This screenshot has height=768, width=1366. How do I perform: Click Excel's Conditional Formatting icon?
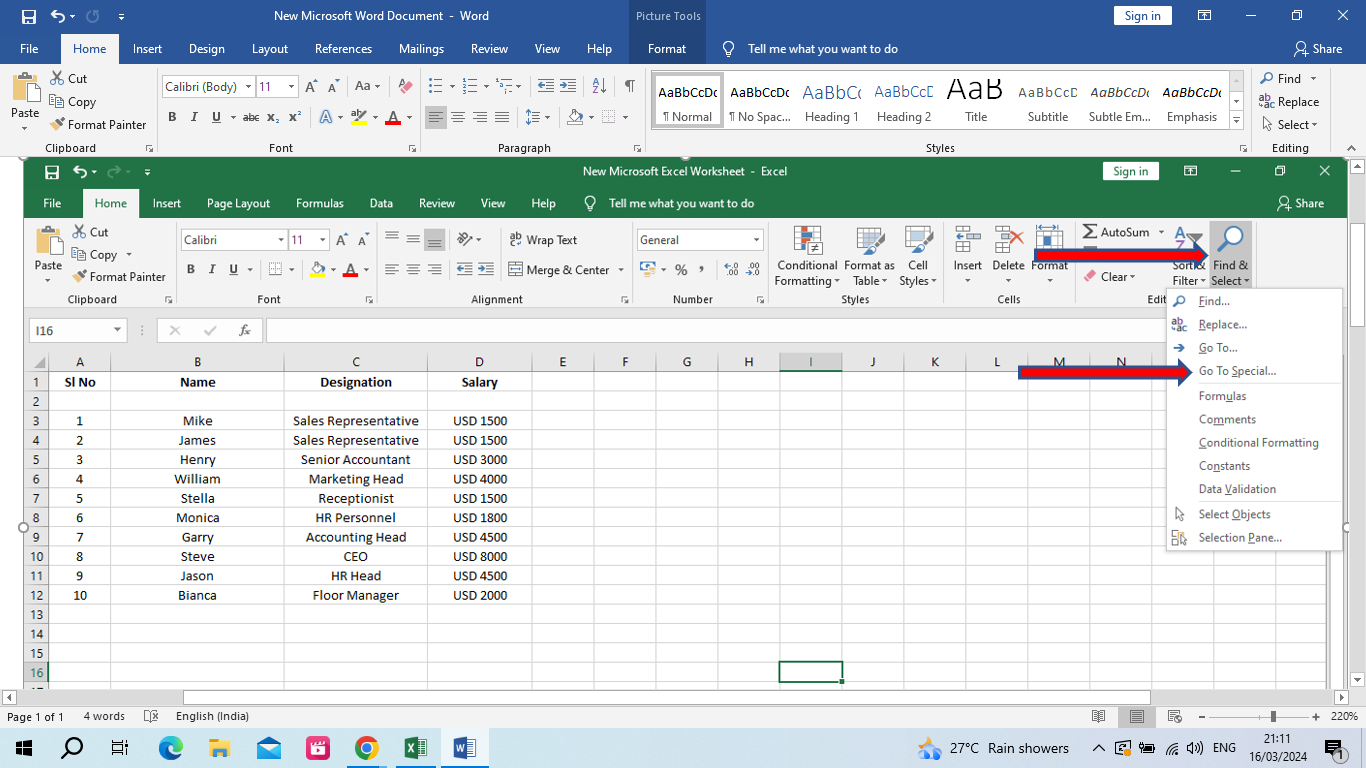tap(806, 241)
